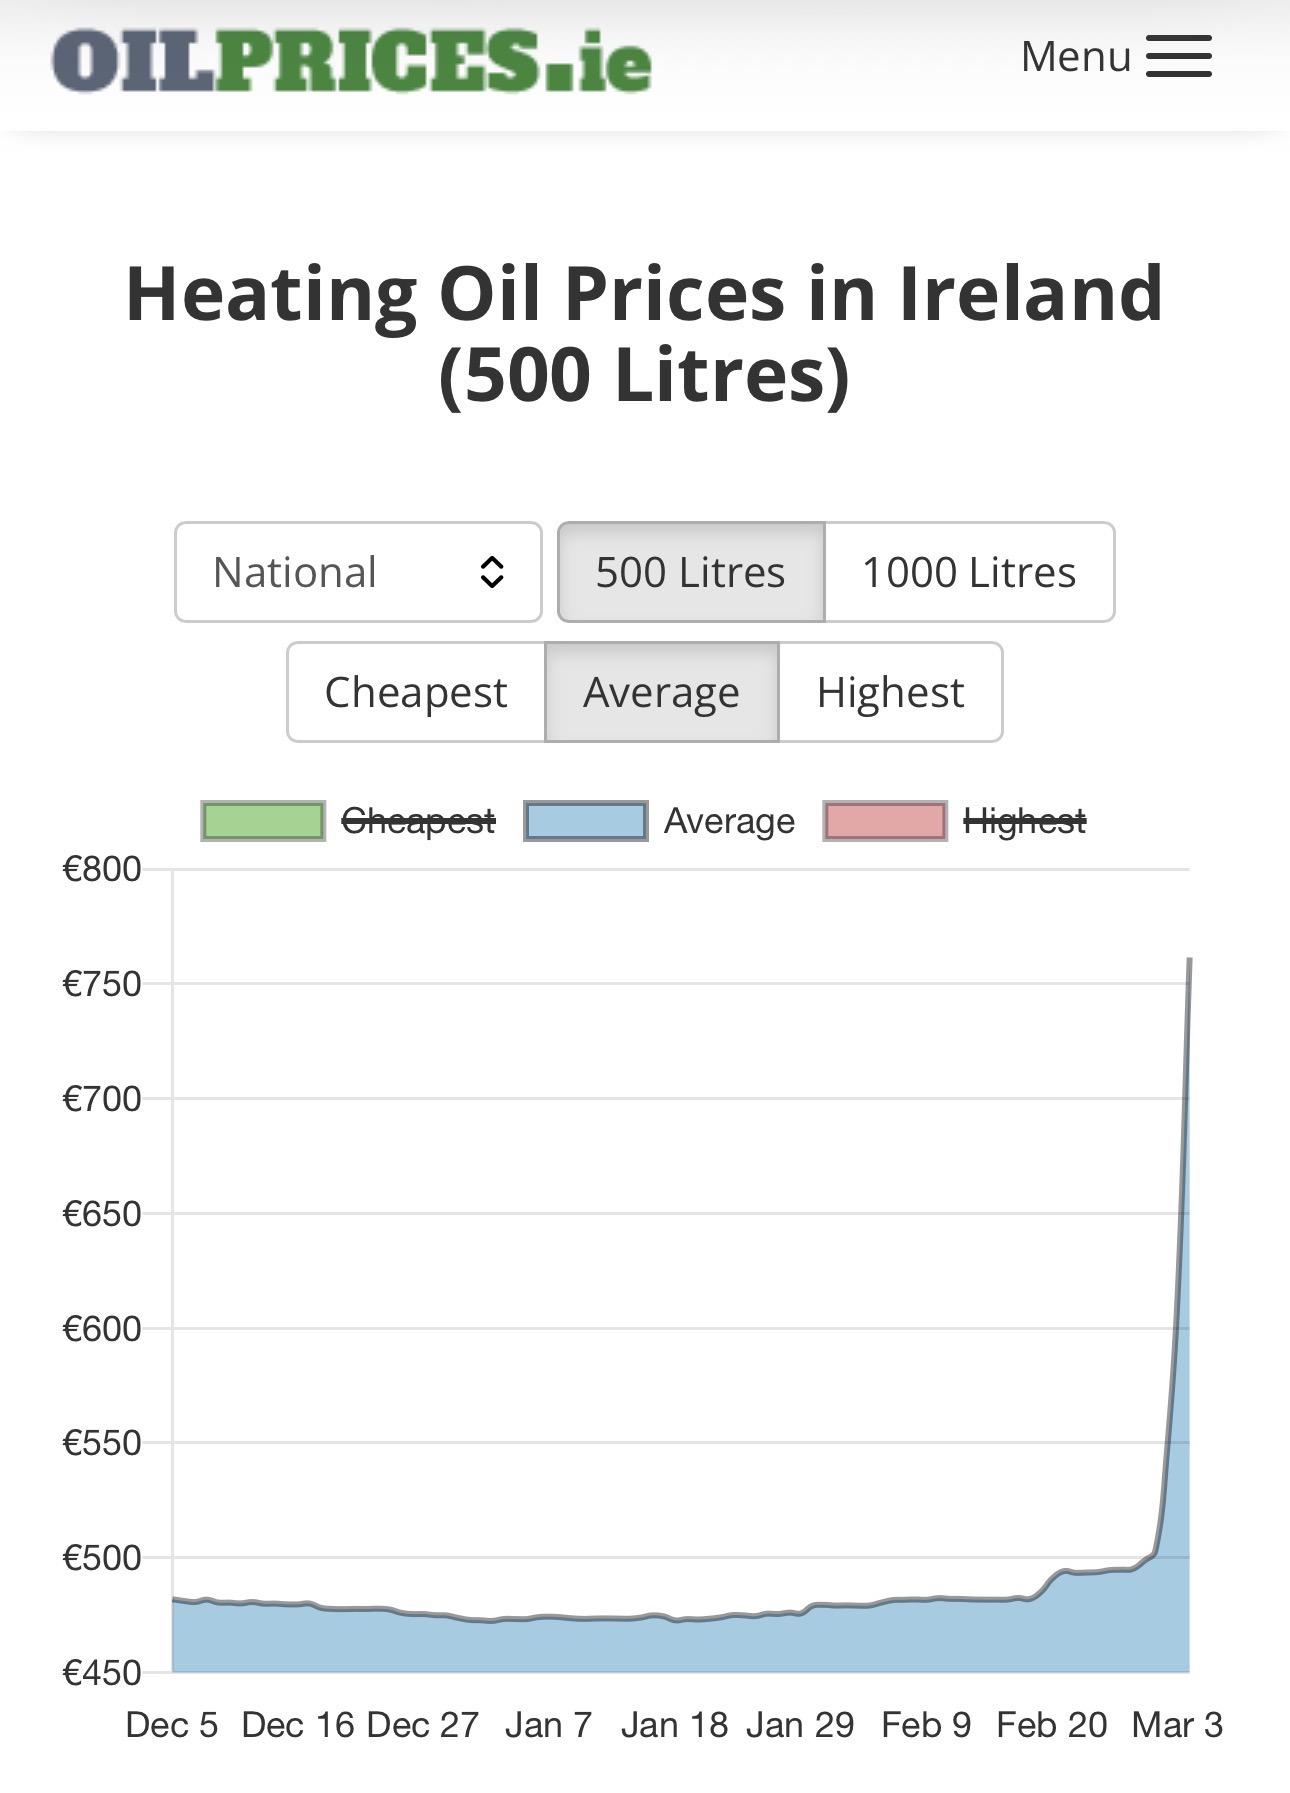The width and height of the screenshot is (1290, 1793).
Task: Toggle the Cheapest series legend label
Action: pos(418,821)
